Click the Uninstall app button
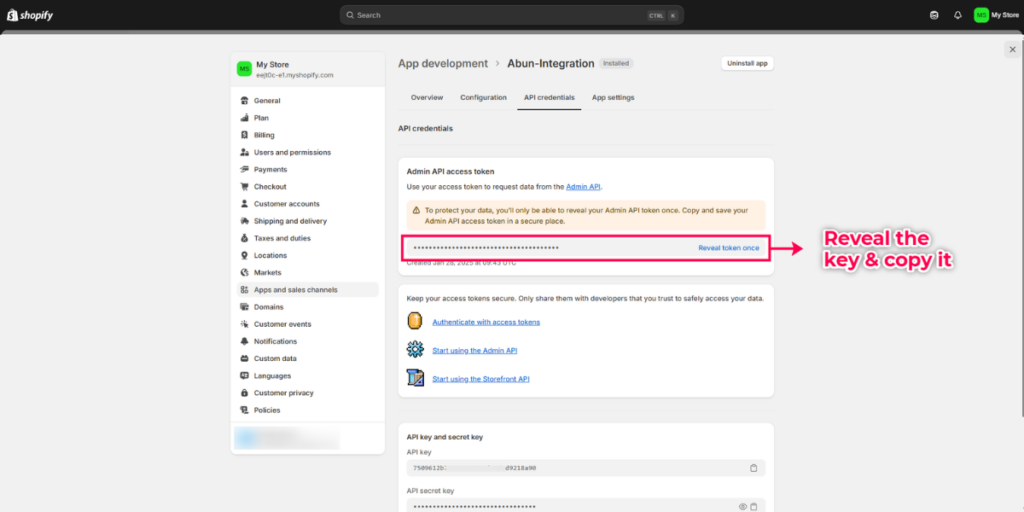This screenshot has height=512, width=1024. click(747, 63)
